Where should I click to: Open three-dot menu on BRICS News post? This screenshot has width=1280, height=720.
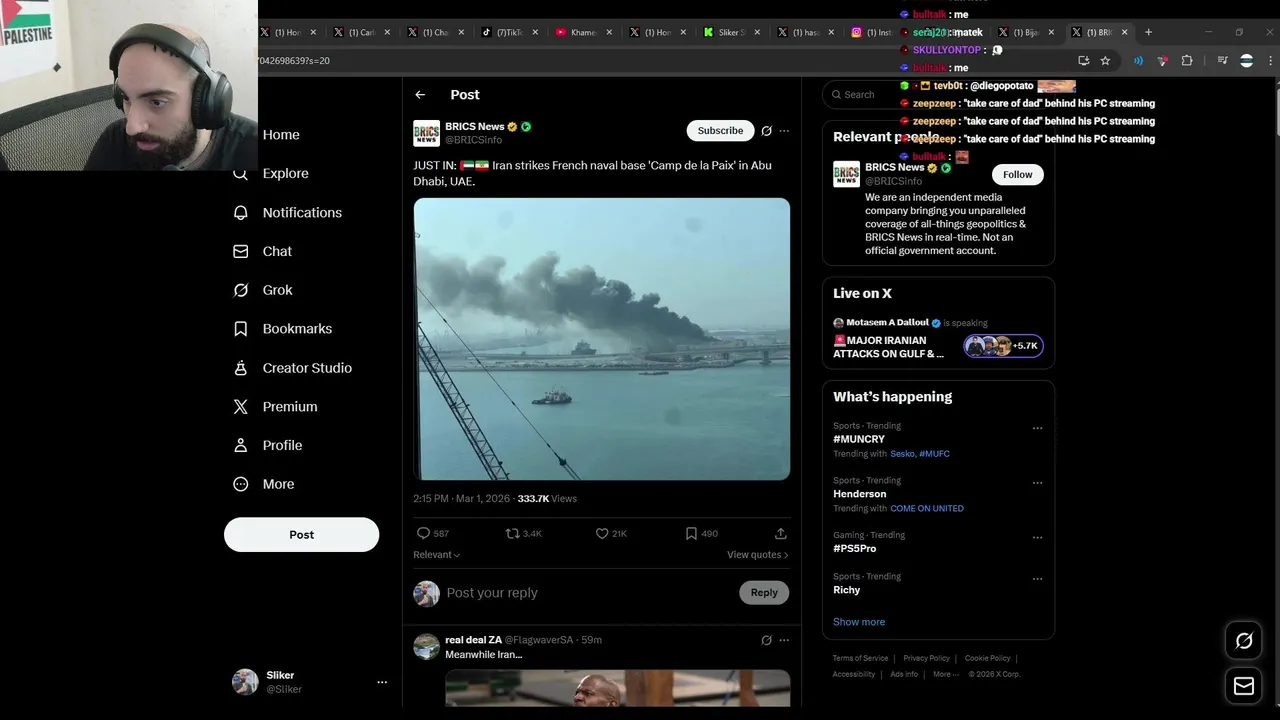pyautogui.click(x=784, y=131)
